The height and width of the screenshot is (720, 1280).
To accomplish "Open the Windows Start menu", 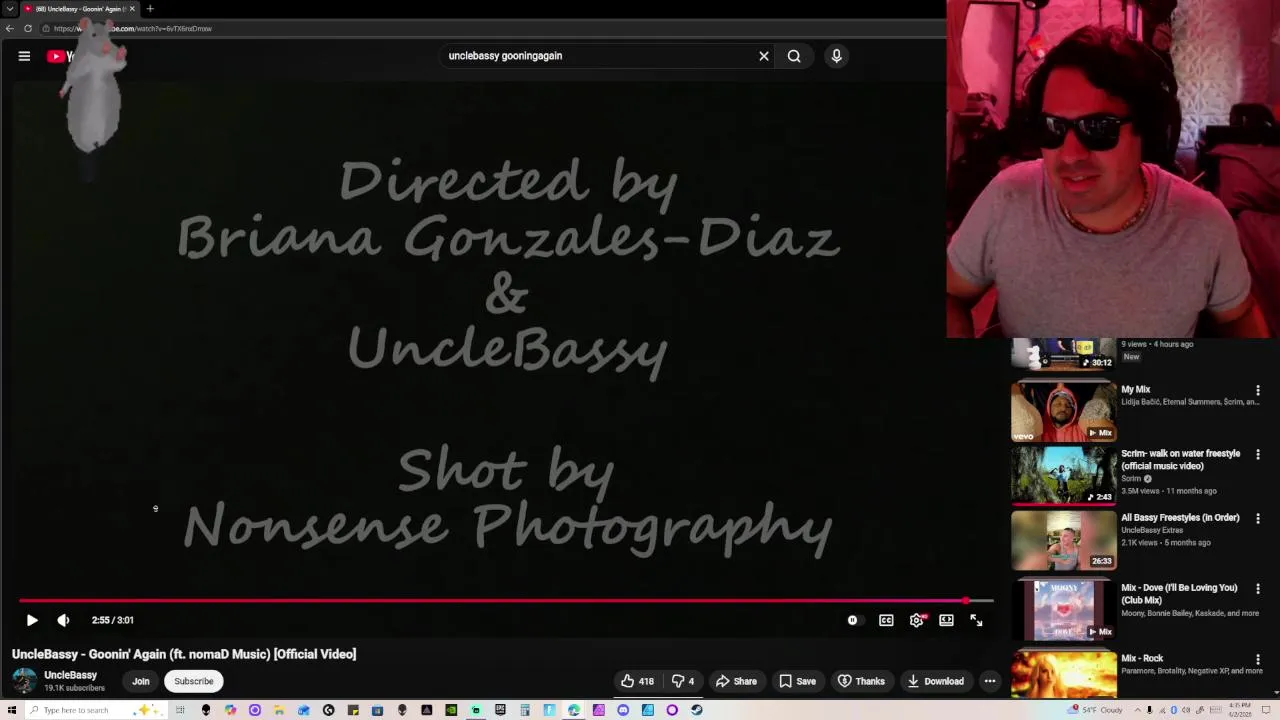I will [x=11, y=710].
